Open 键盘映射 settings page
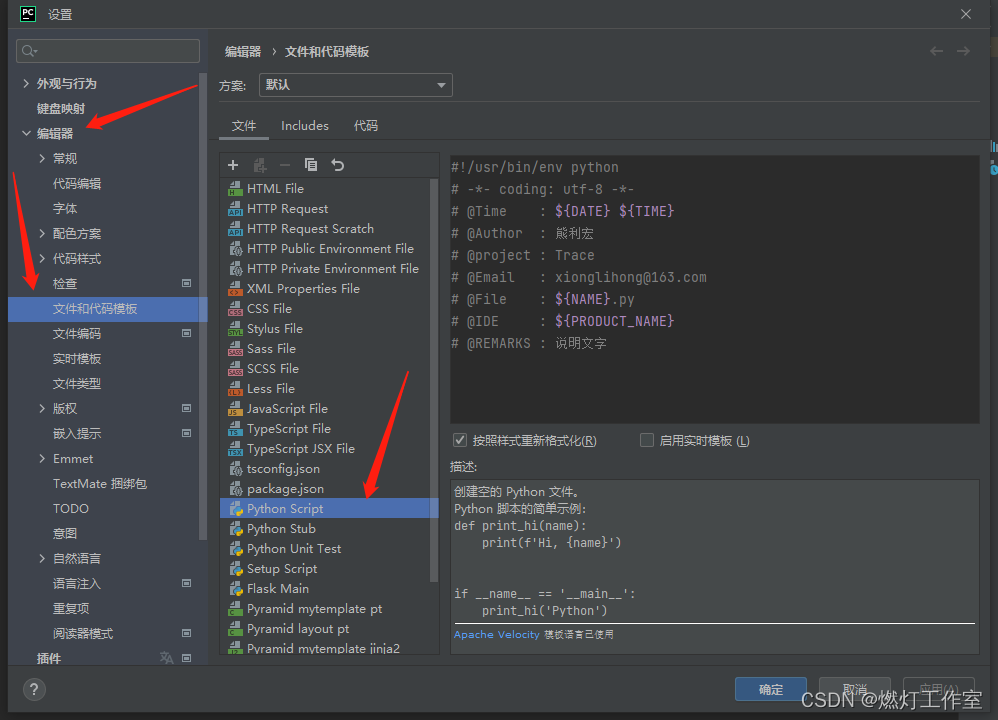Screen dimensions: 998x720 coord(60,109)
